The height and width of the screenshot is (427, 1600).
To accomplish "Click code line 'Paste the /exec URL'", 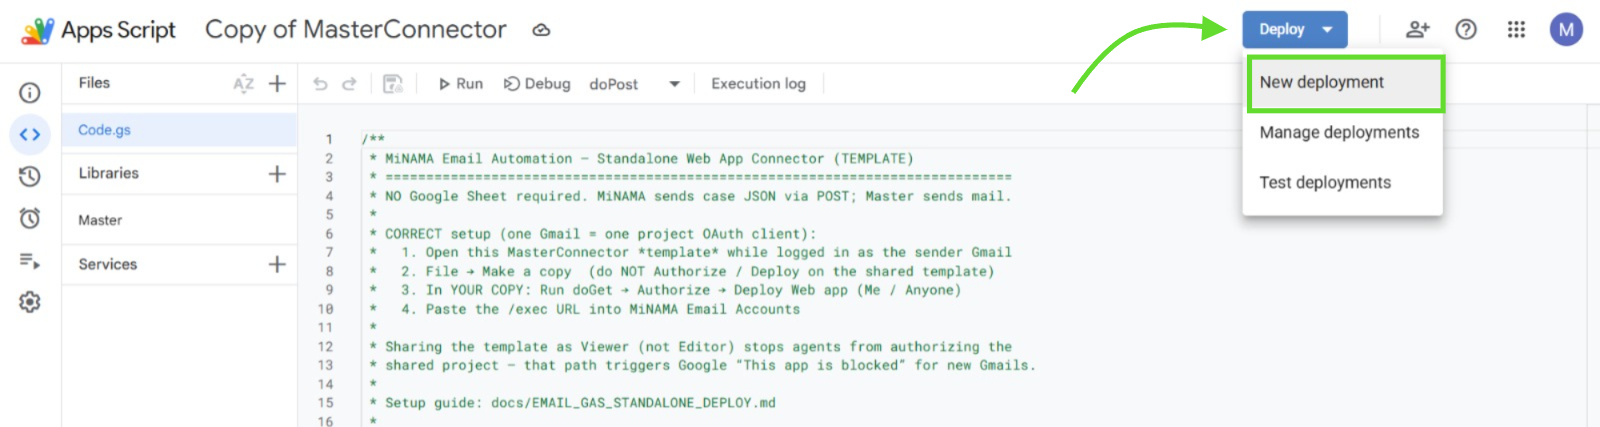I will pos(584,309).
